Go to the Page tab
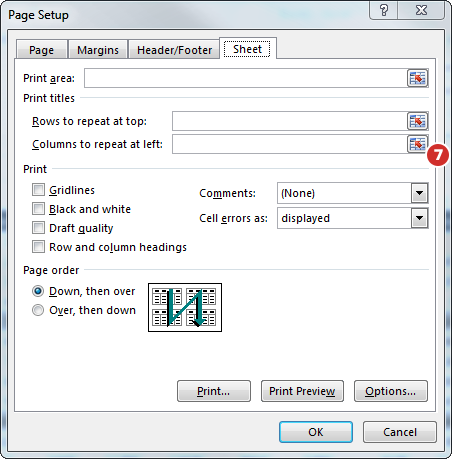 42,50
